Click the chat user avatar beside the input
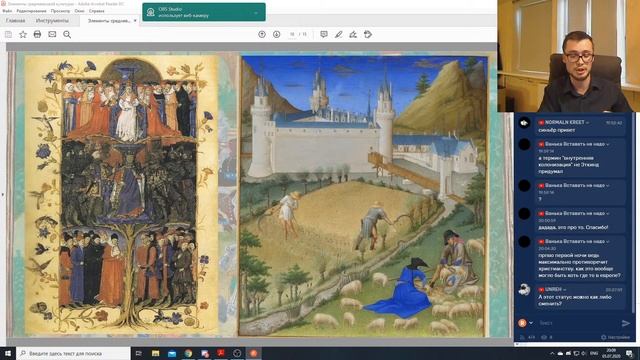640x360 pixels. point(522,323)
